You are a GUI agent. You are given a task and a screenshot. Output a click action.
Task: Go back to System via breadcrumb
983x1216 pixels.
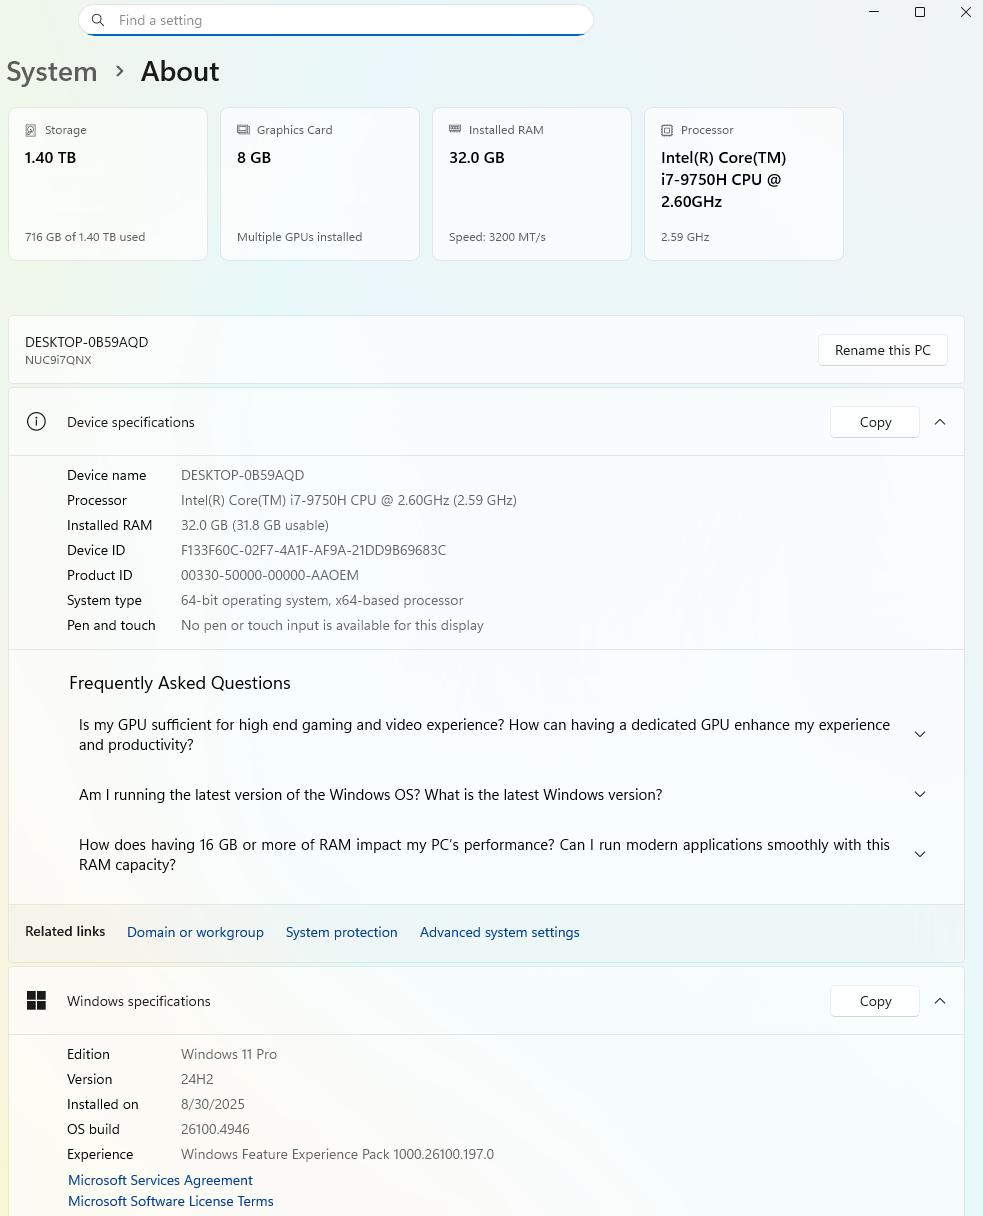(x=52, y=72)
